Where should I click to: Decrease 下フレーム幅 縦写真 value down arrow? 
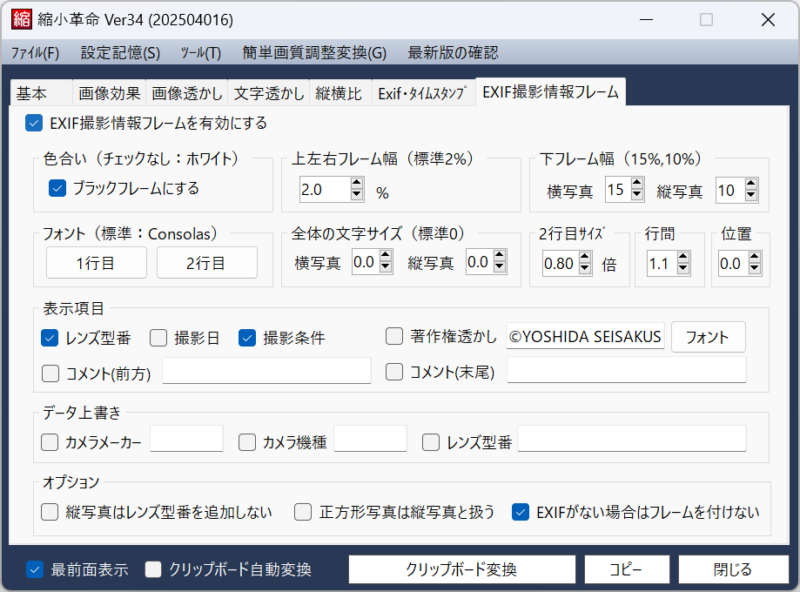pyautogui.click(x=751, y=195)
